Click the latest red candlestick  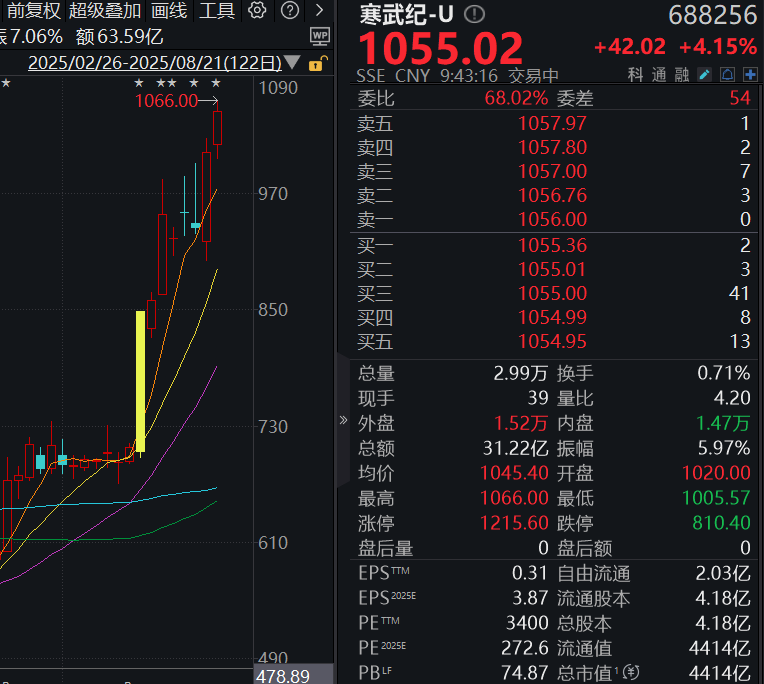pyautogui.click(x=217, y=128)
